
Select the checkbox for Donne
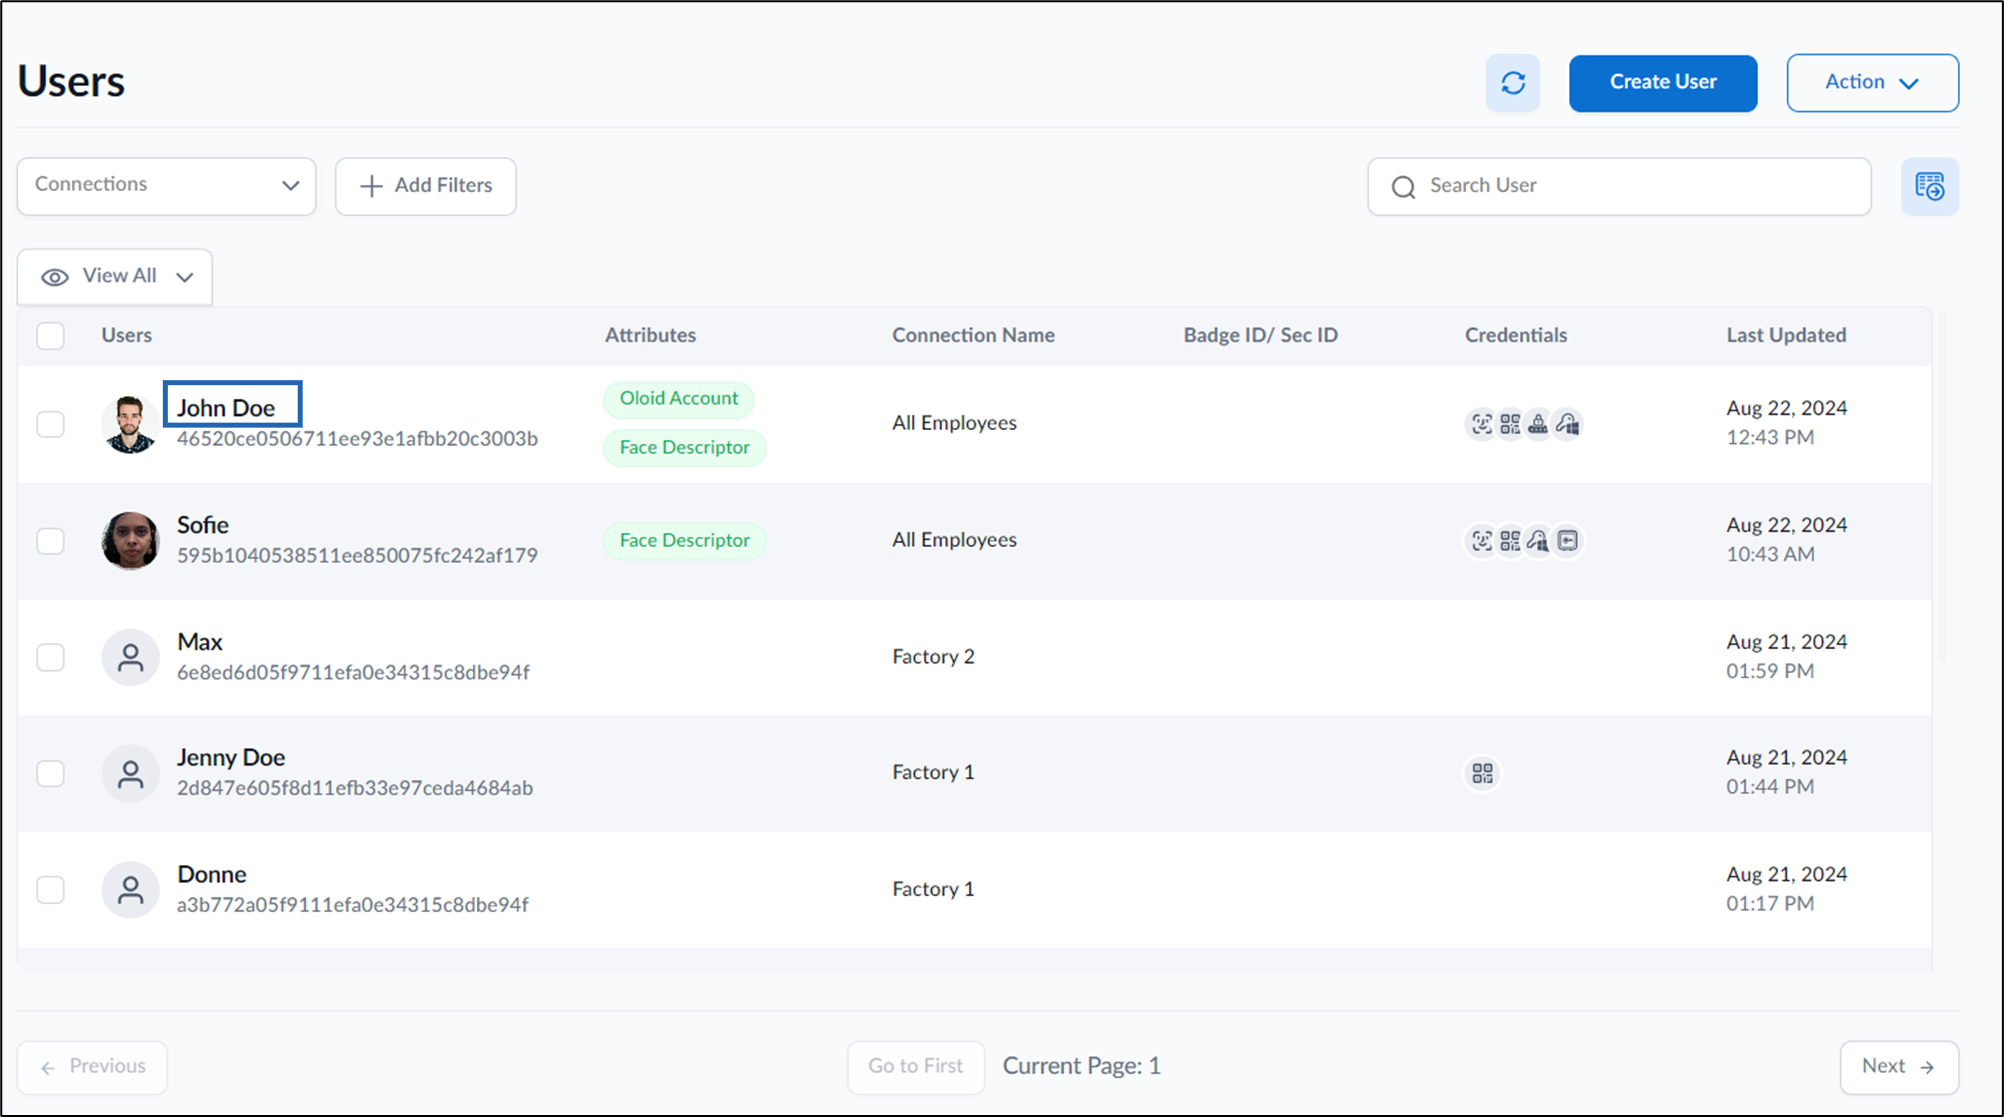pos(50,890)
